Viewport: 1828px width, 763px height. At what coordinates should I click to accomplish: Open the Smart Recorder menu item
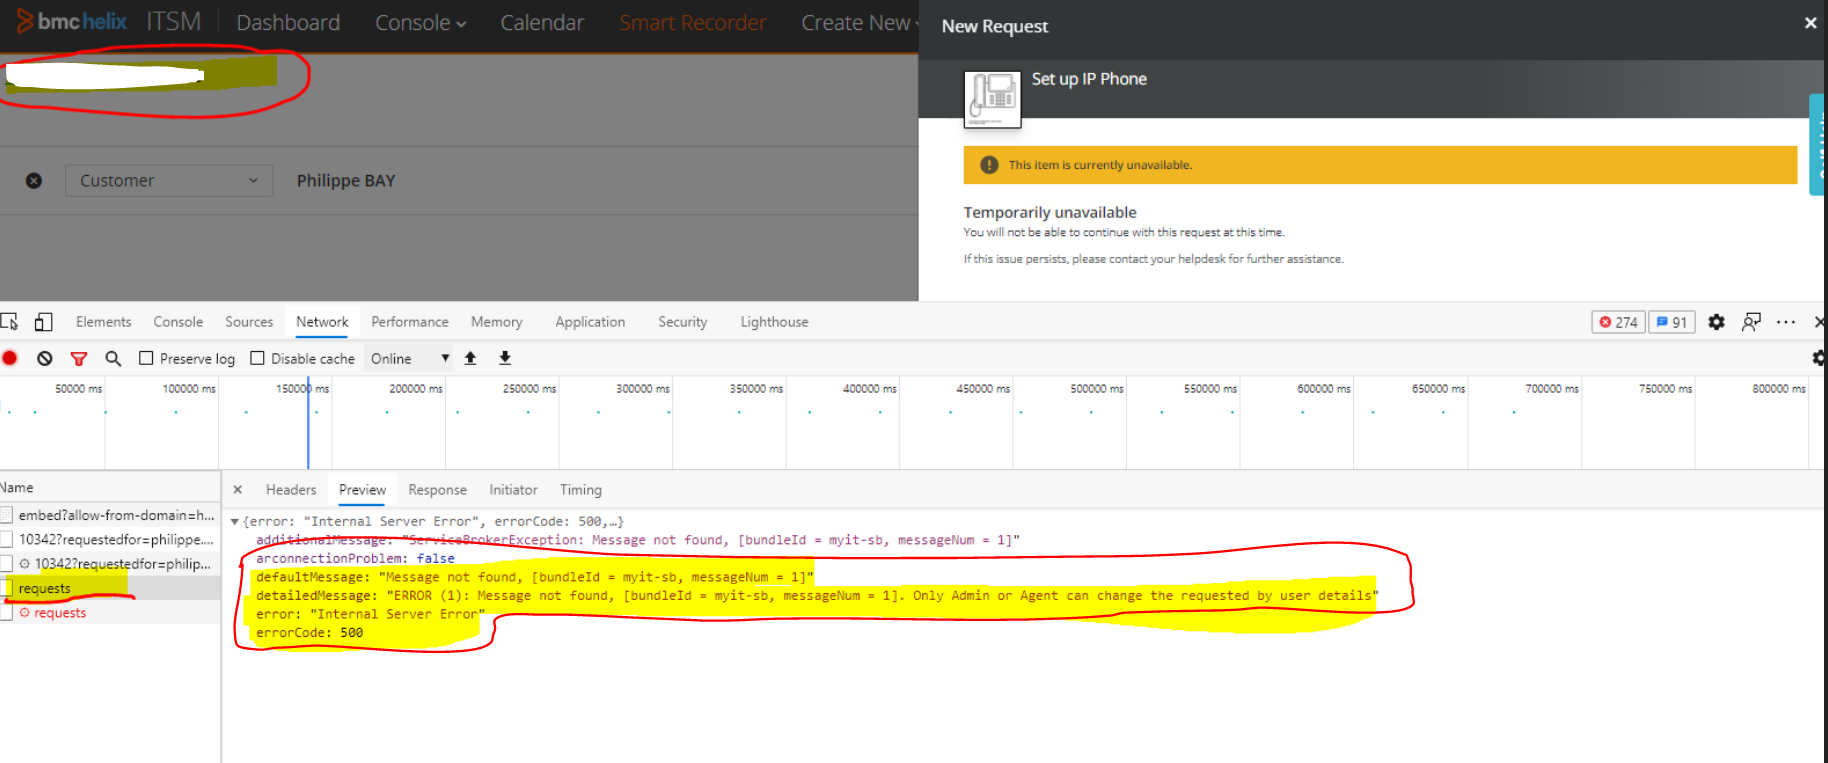[692, 22]
